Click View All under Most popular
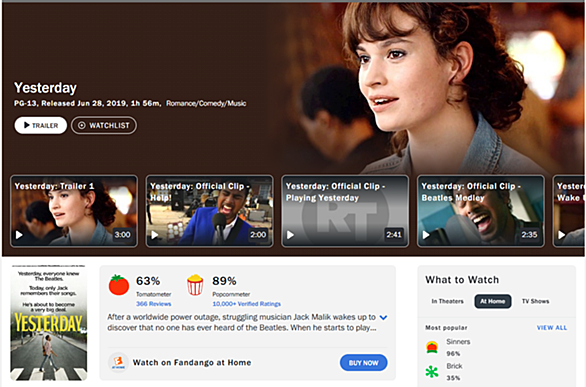This screenshot has width=586, height=387. click(x=552, y=328)
